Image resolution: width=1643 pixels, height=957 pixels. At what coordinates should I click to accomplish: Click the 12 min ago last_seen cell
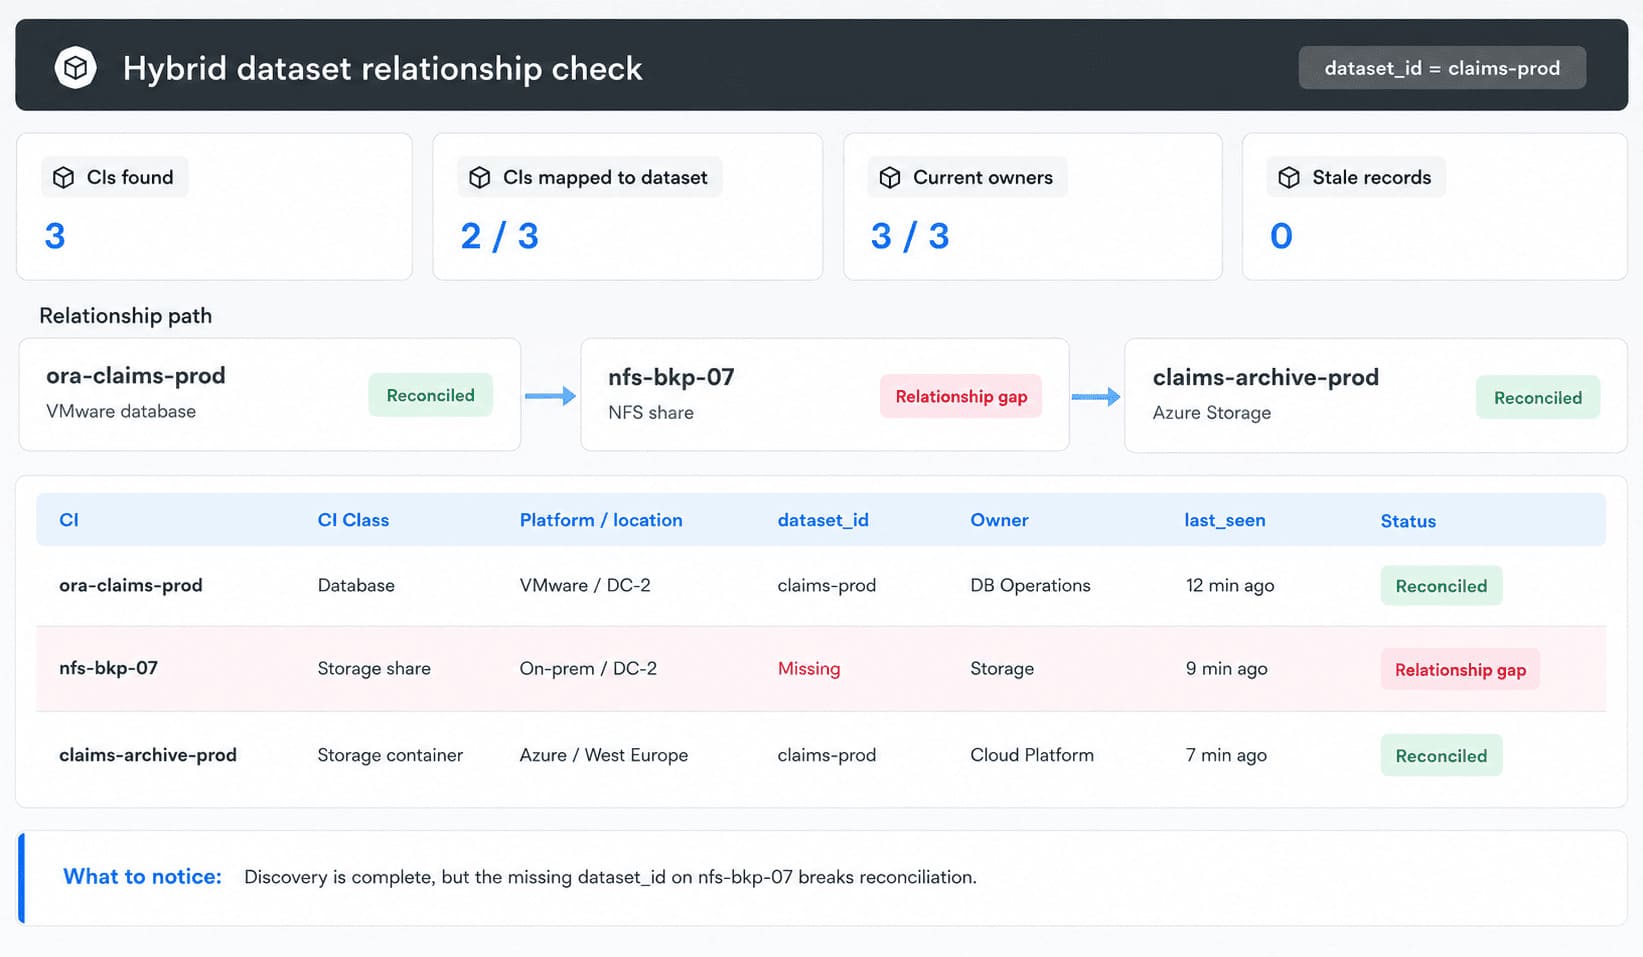(1230, 585)
